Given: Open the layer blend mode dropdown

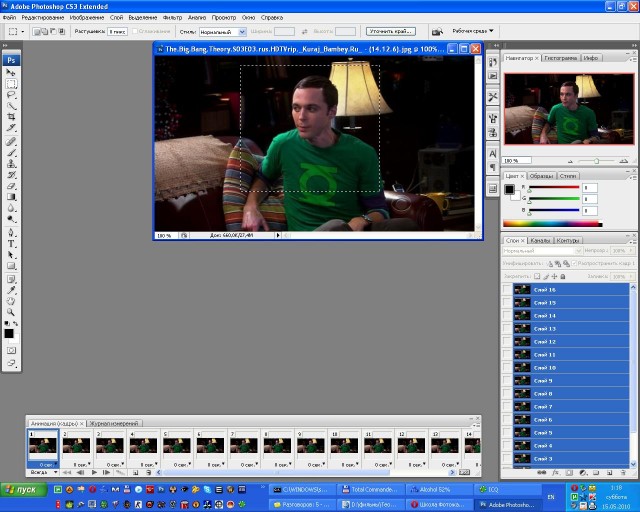Looking at the screenshot, I should 542,251.
